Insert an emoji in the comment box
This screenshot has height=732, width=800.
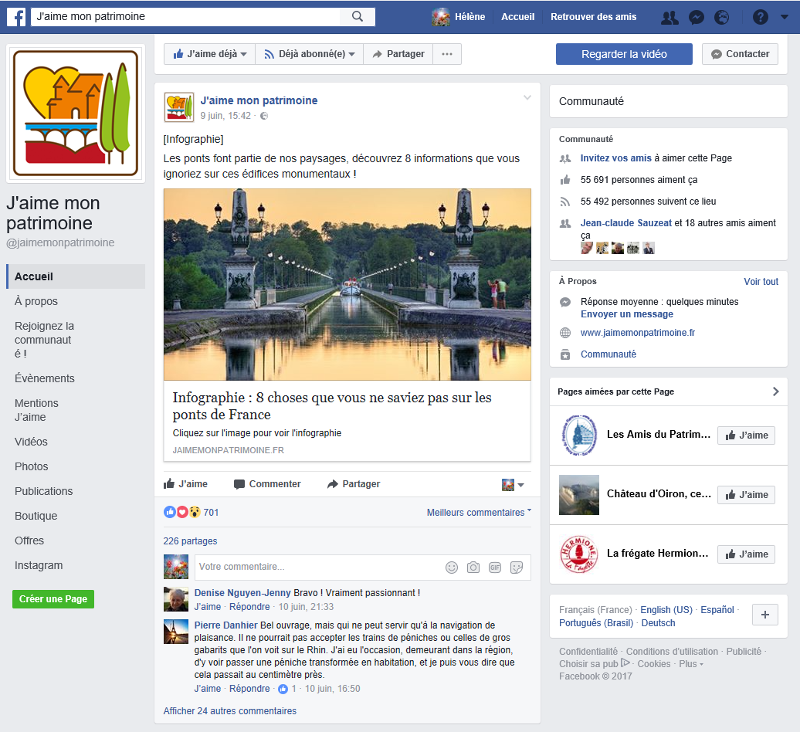[x=451, y=567]
